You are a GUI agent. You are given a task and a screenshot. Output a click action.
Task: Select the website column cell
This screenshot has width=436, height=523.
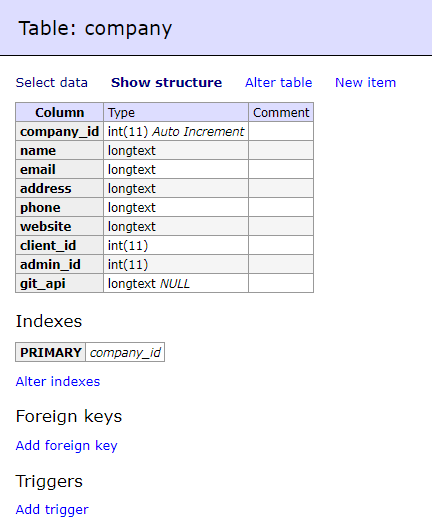coord(59,226)
